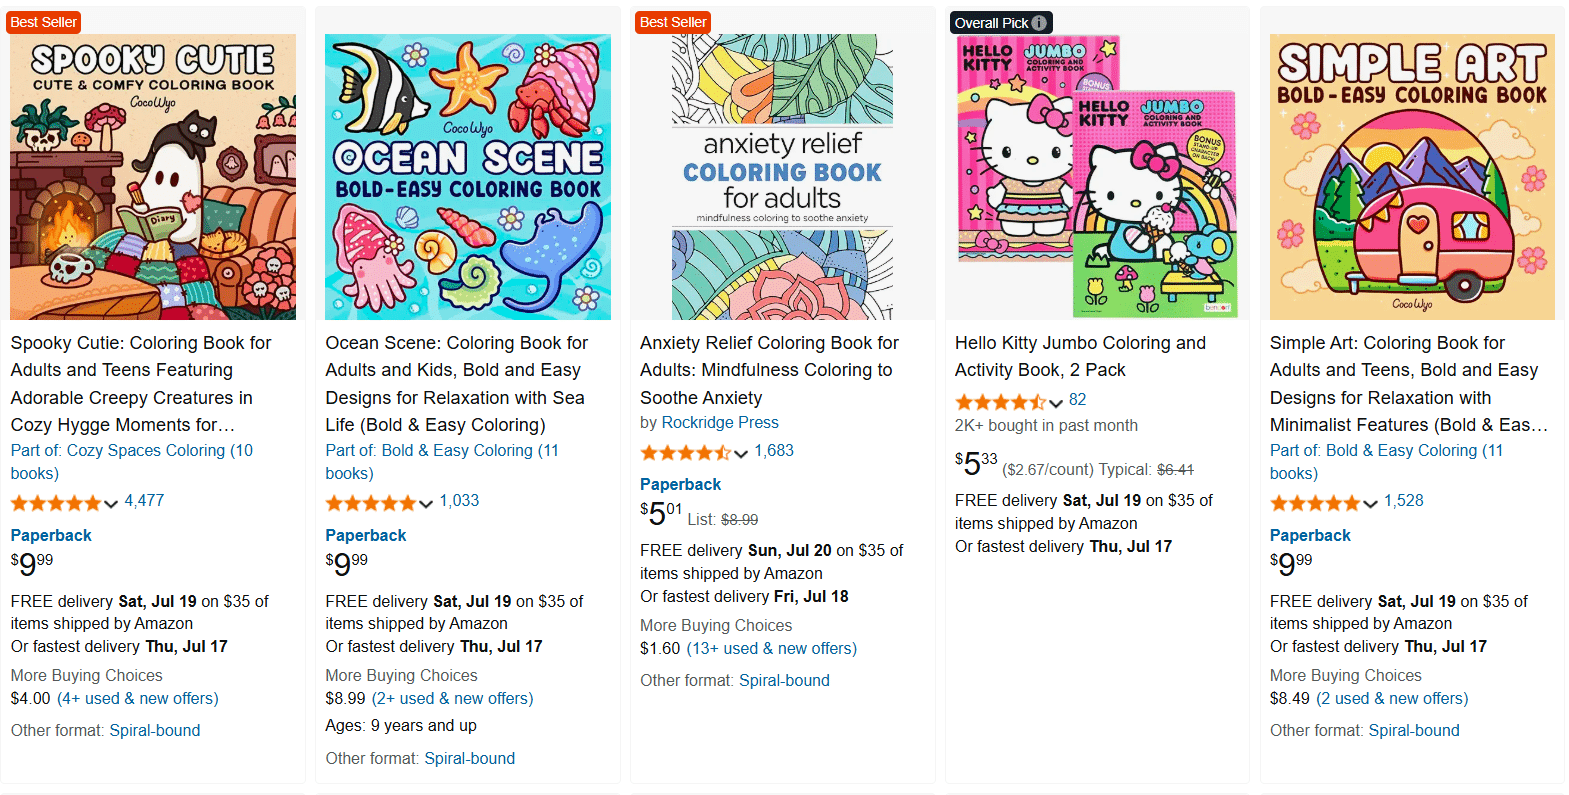Open Spooky Cutie star rating popover
This screenshot has width=1569, height=795.
click(56, 502)
